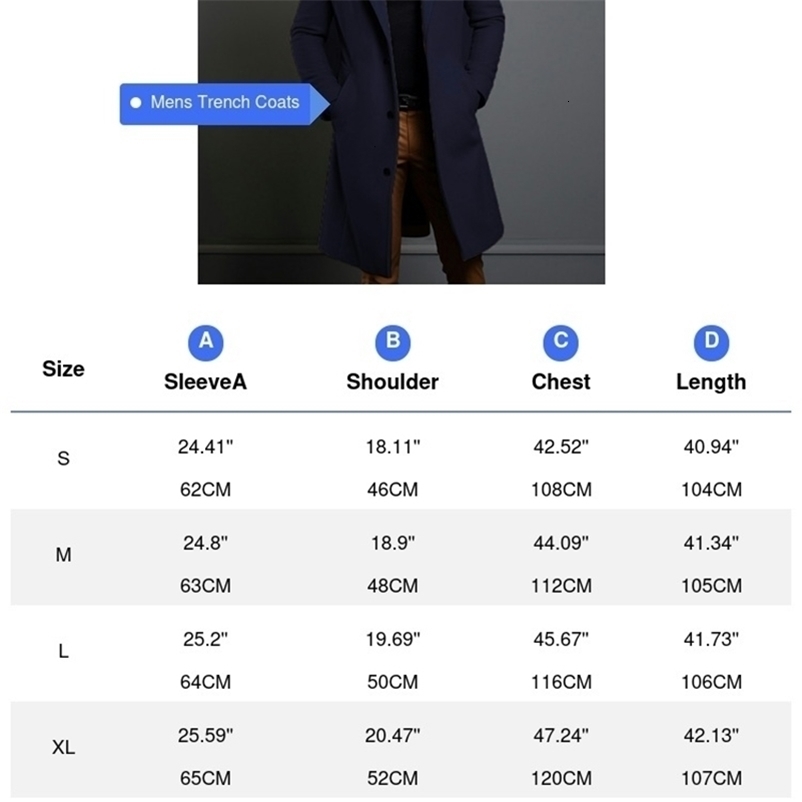Image resolution: width=802 pixels, height=802 pixels.
Task: Click the blue A circle icon
Action: point(205,342)
